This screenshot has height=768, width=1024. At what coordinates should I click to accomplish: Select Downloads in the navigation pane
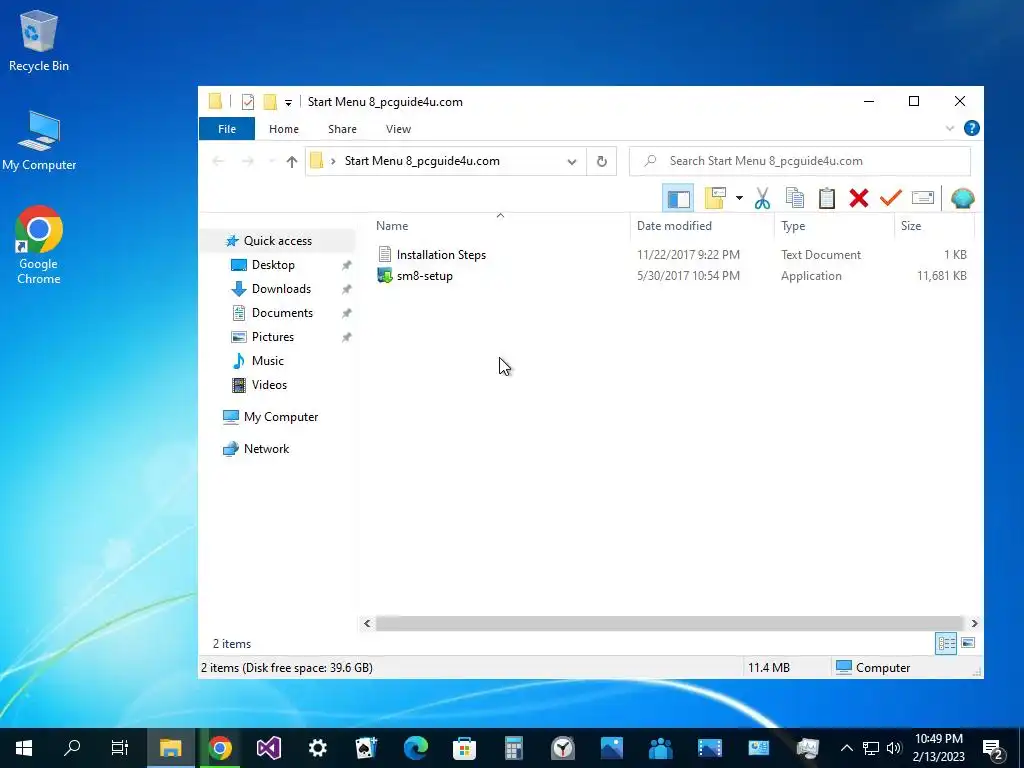[x=281, y=289]
